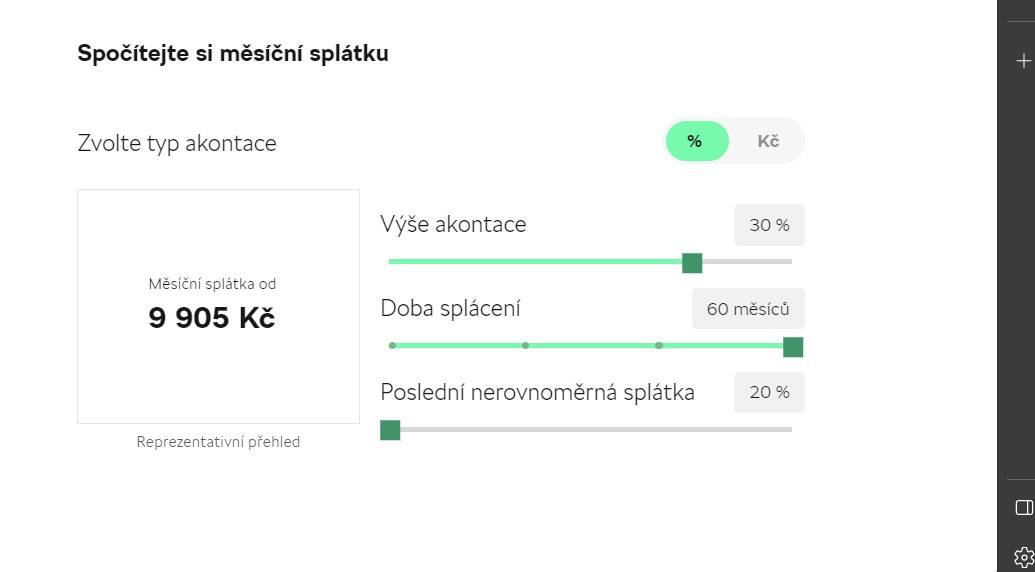
Task: Open settings via the gear icon
Action: pos(1024,557)
